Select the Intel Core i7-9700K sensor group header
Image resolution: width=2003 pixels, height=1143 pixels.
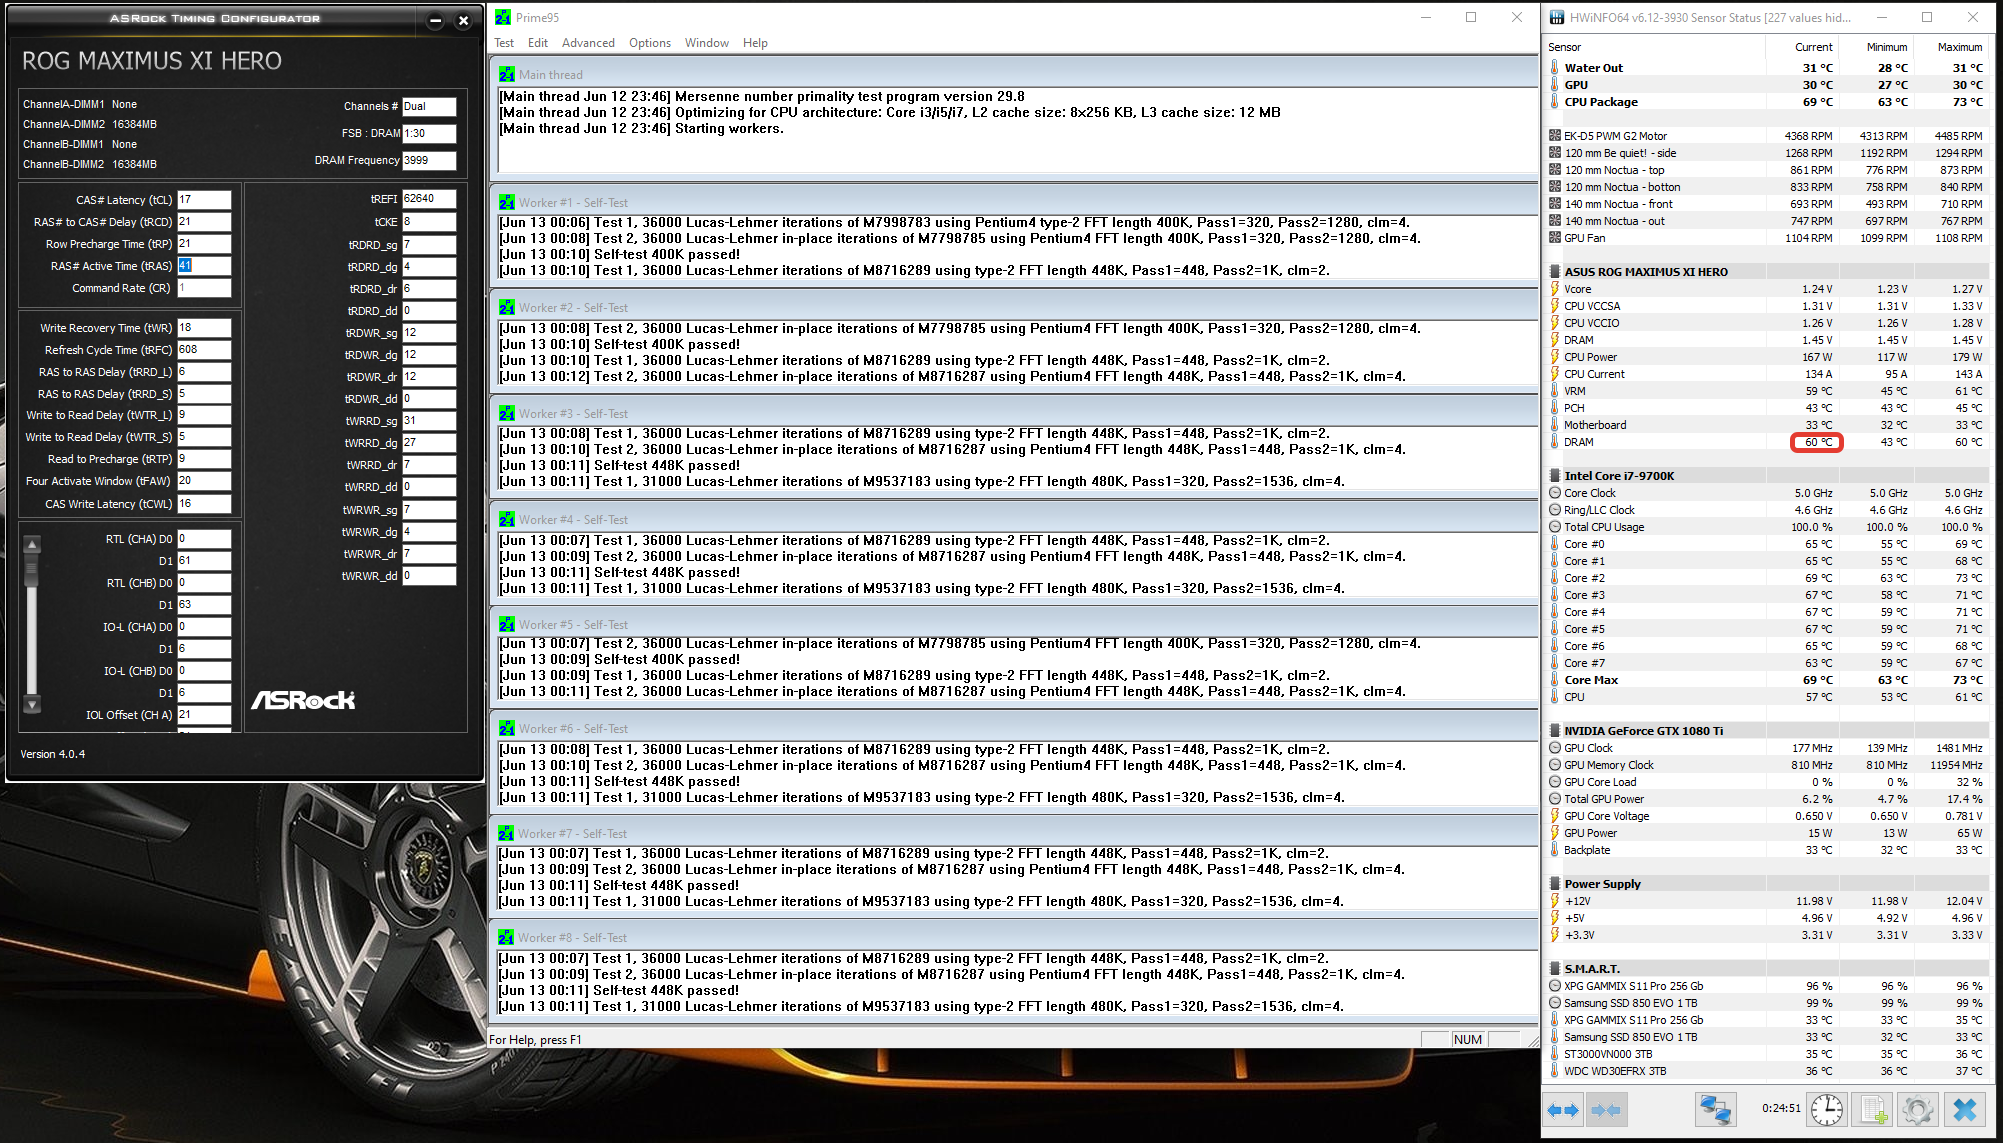coord(1618,476)
